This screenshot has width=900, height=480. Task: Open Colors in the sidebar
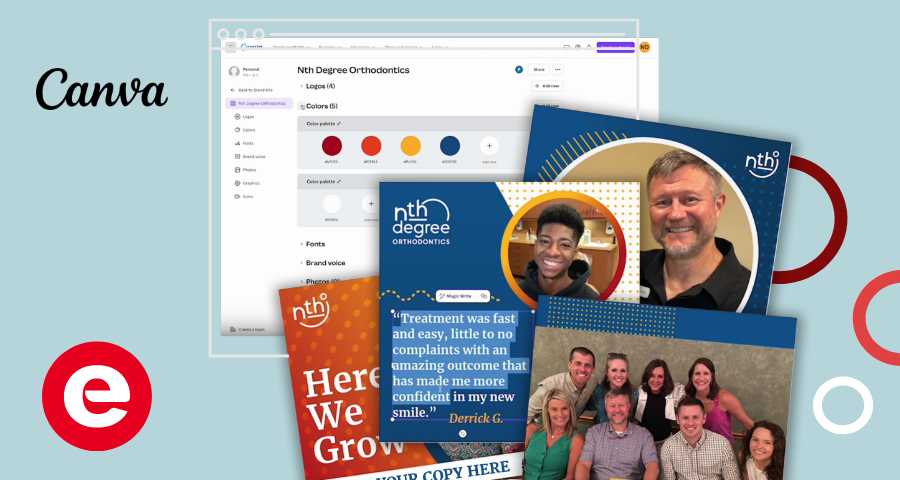pyautogui.click(x=245, y=130)
